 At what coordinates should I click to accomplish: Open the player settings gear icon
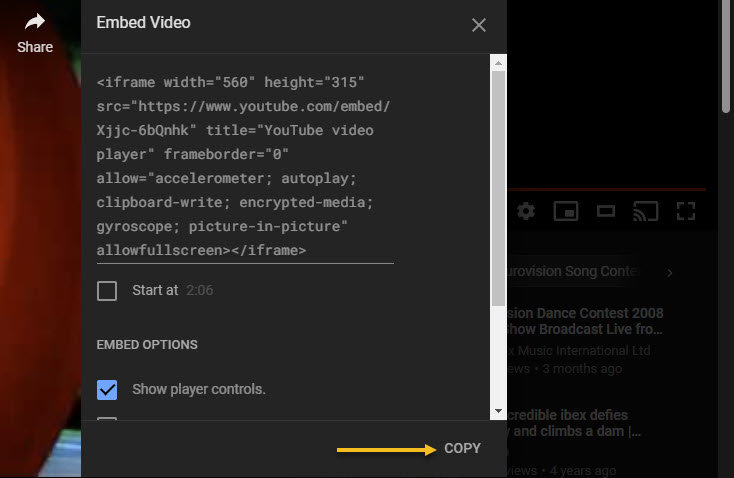click(526, 211)
